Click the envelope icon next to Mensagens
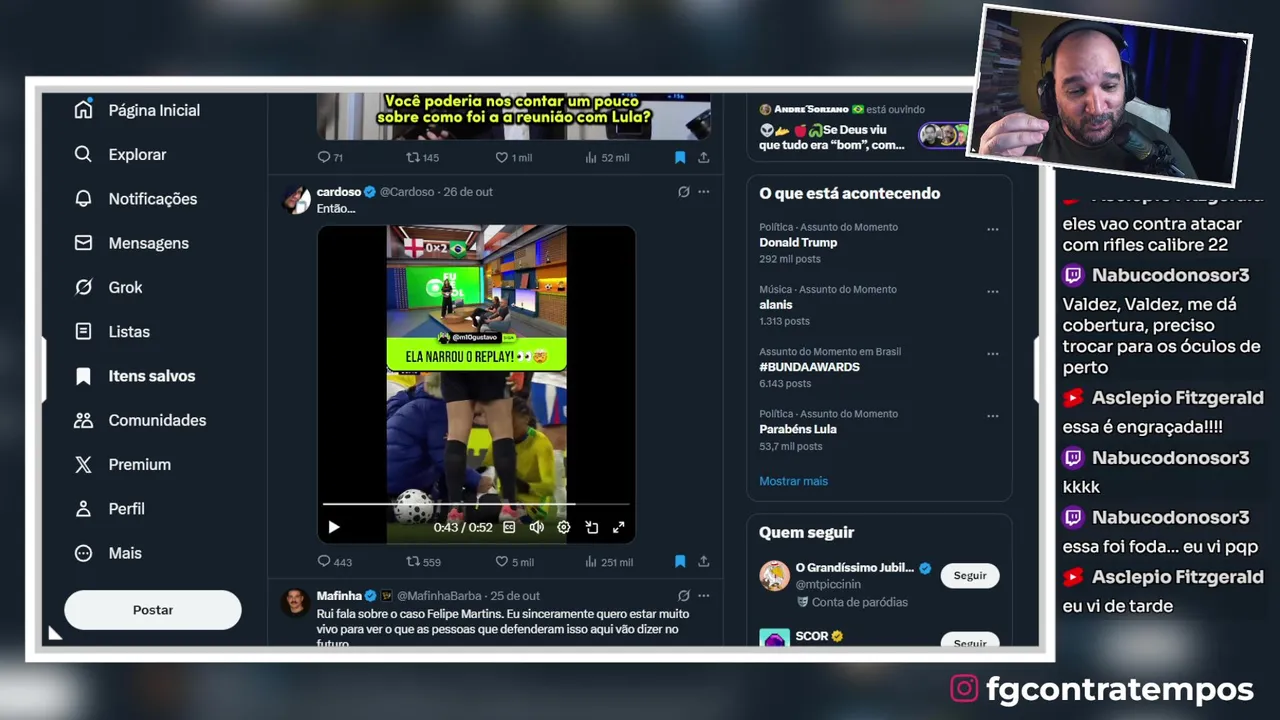 83,243
